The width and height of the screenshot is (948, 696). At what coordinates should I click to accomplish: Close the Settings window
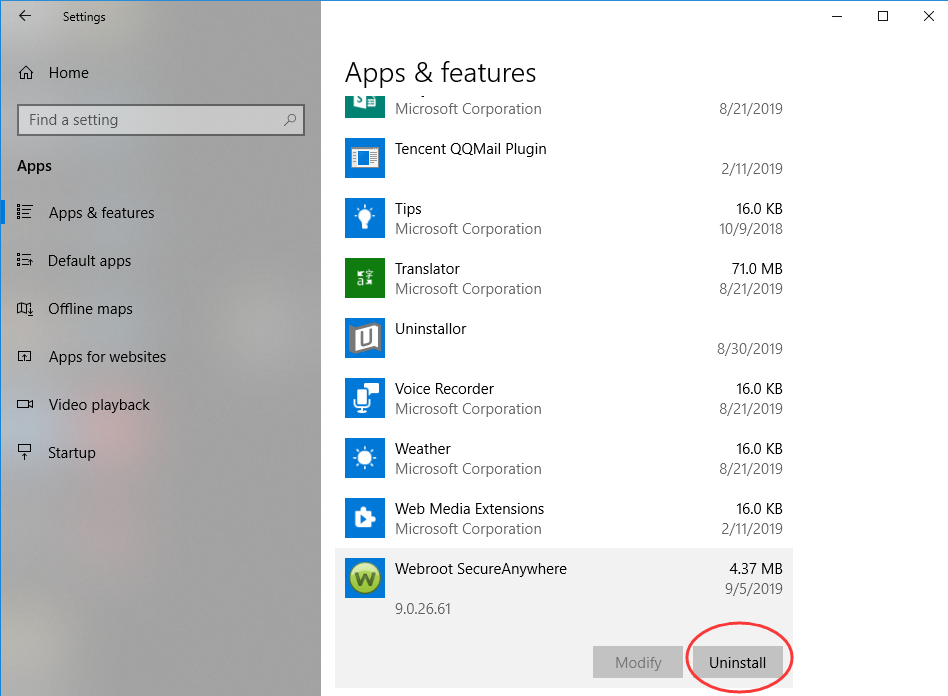[x=929, y=16]
